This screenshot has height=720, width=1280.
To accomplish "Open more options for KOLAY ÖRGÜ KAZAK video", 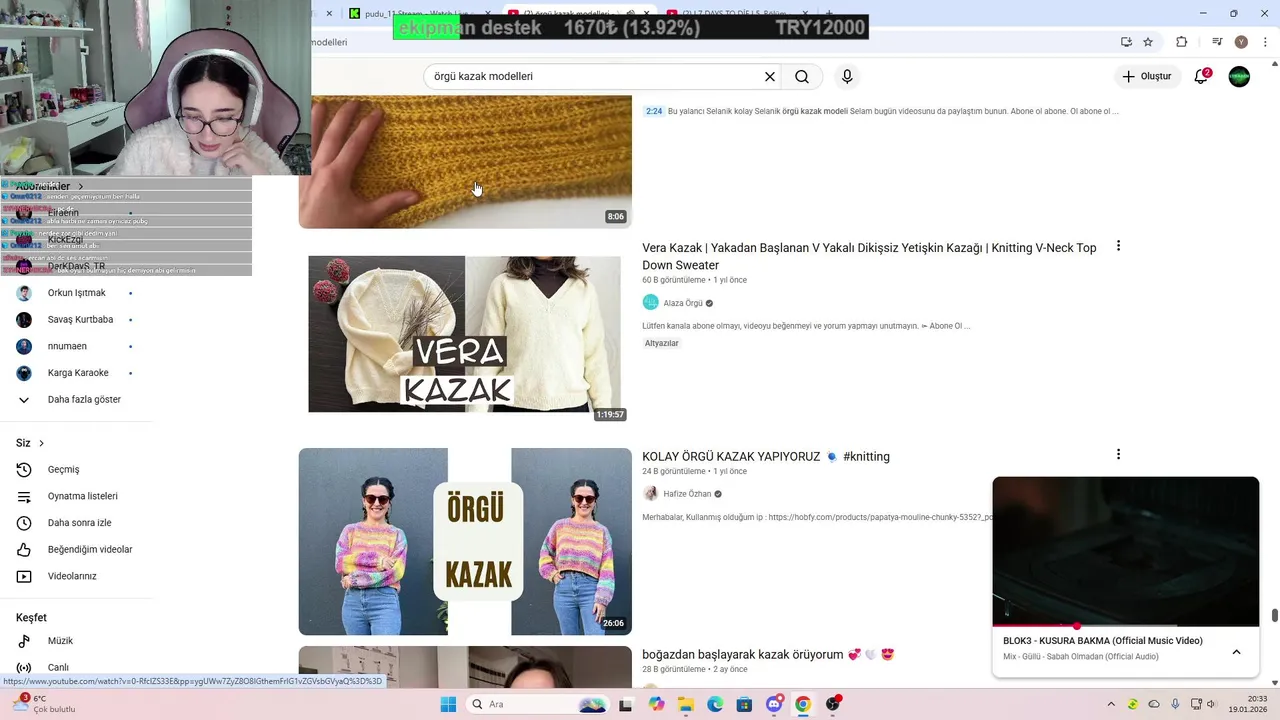I will [x=1118, y=454].
